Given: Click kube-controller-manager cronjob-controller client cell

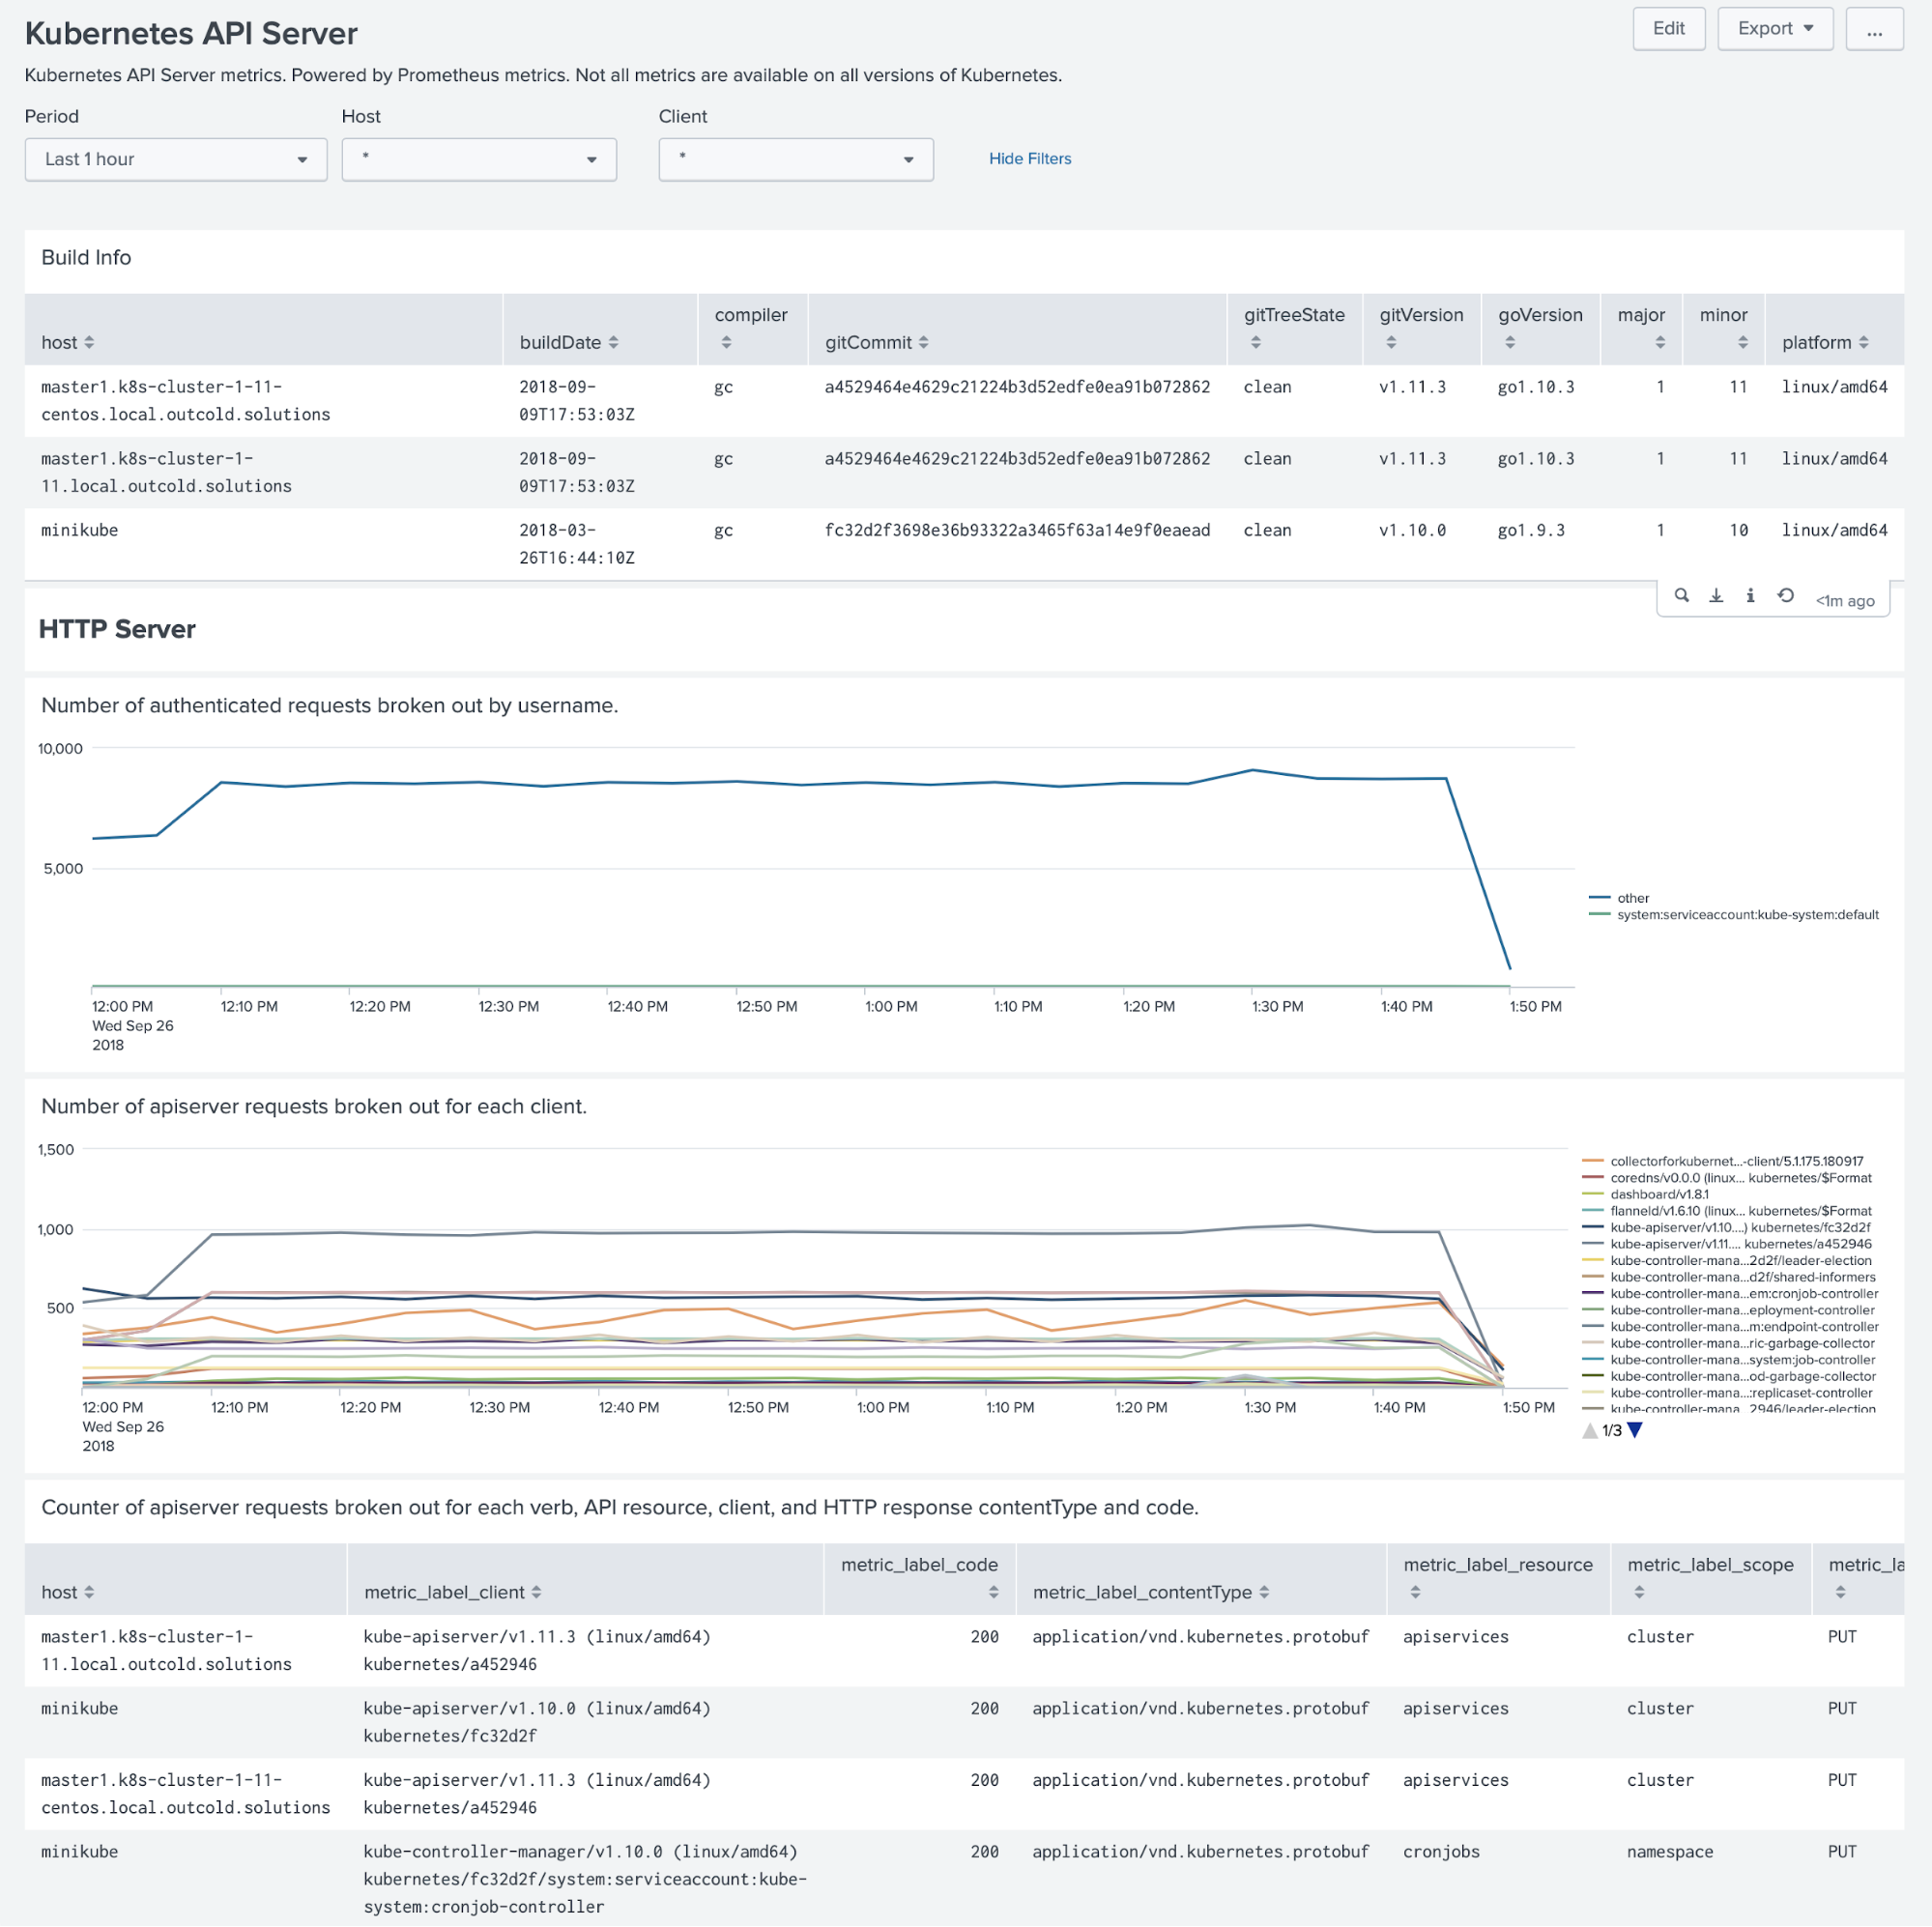Looking at the screenshot, I should [585, 1880].
